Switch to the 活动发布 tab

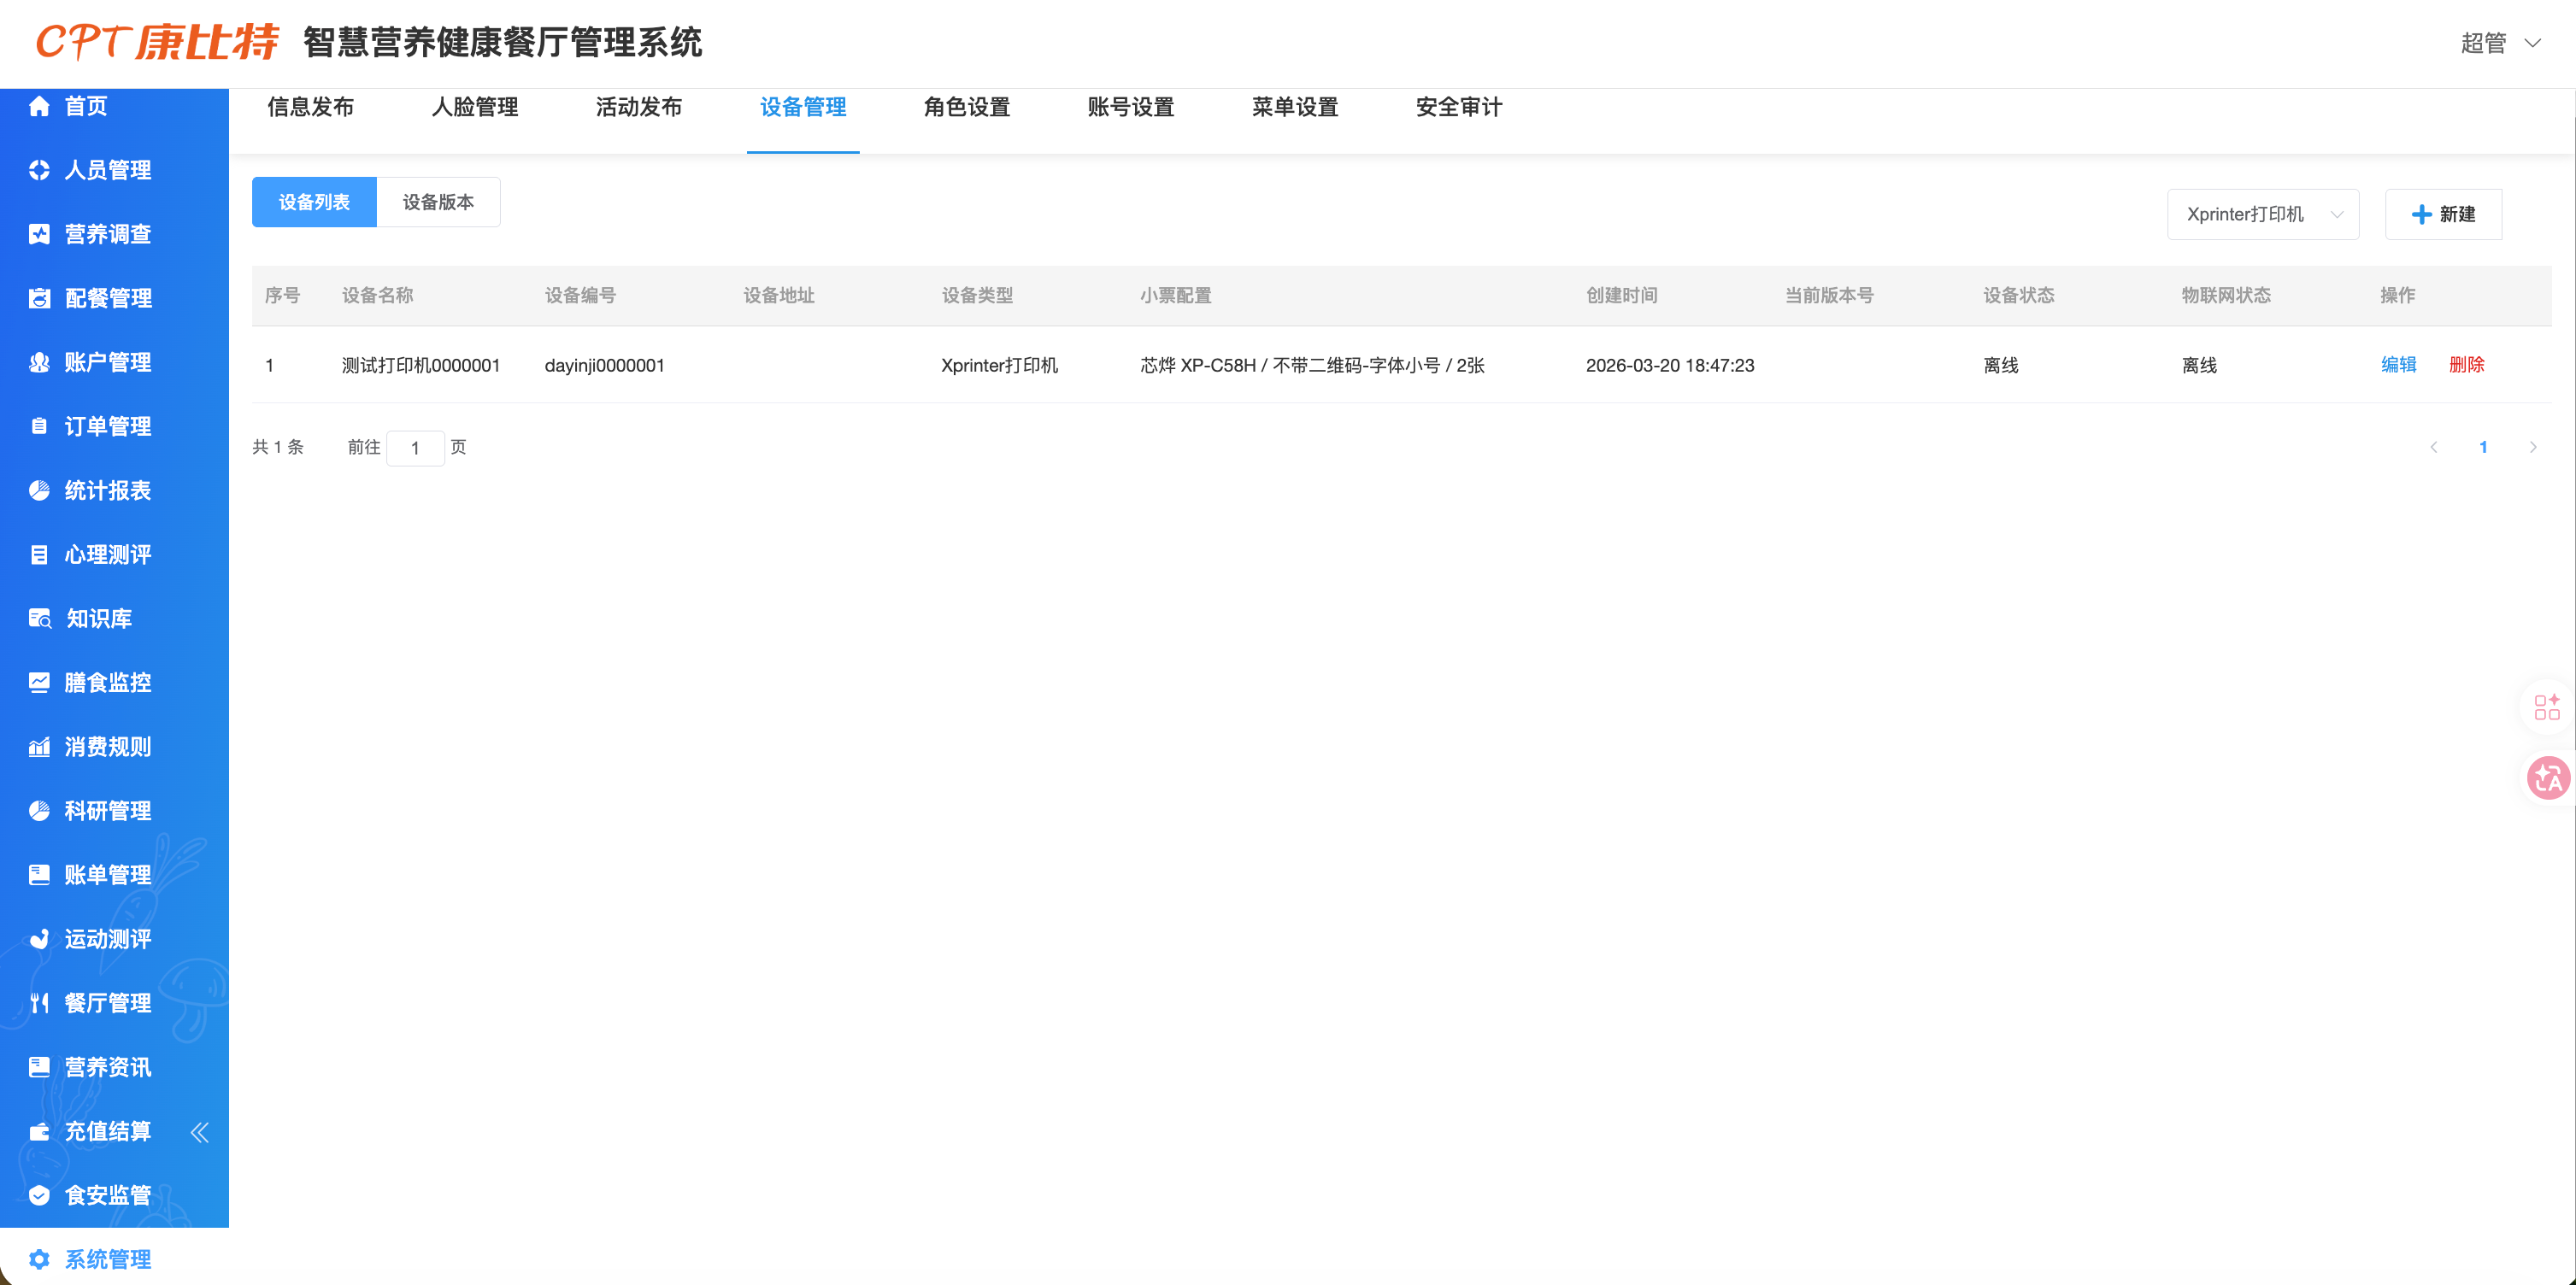[x=638, y=107]
